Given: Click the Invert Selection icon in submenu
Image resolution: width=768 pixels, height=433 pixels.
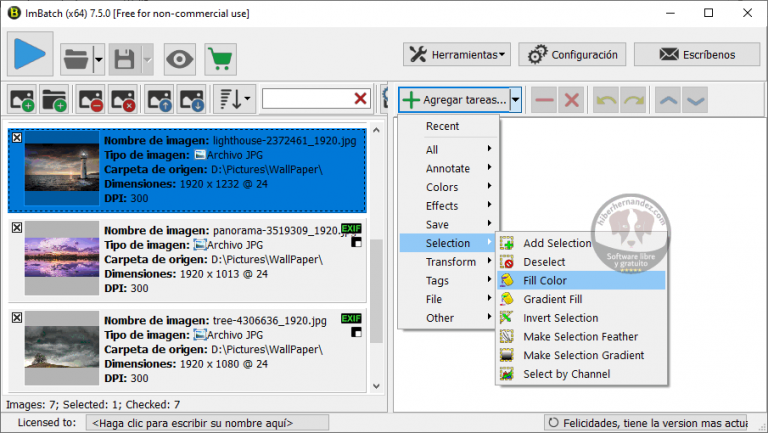Looking at the screenshot, I should tap(507, 318).
